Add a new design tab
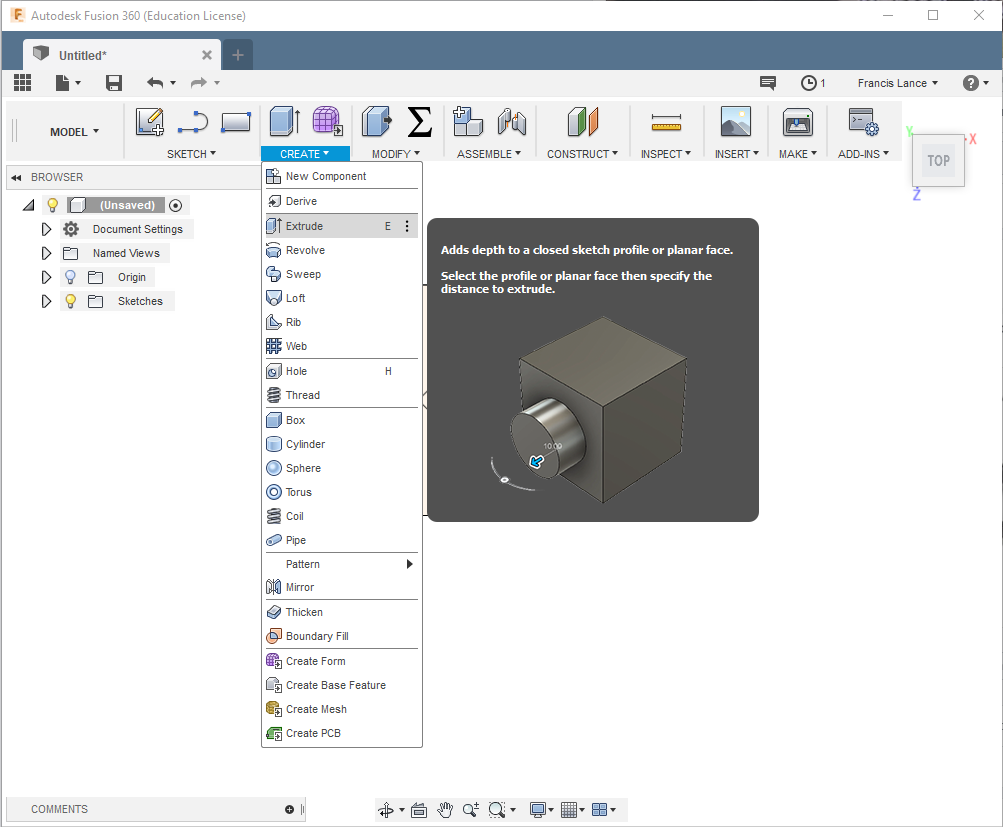Image resolution: width=1003 pixels, height=827 pixels. coord(237,55)
